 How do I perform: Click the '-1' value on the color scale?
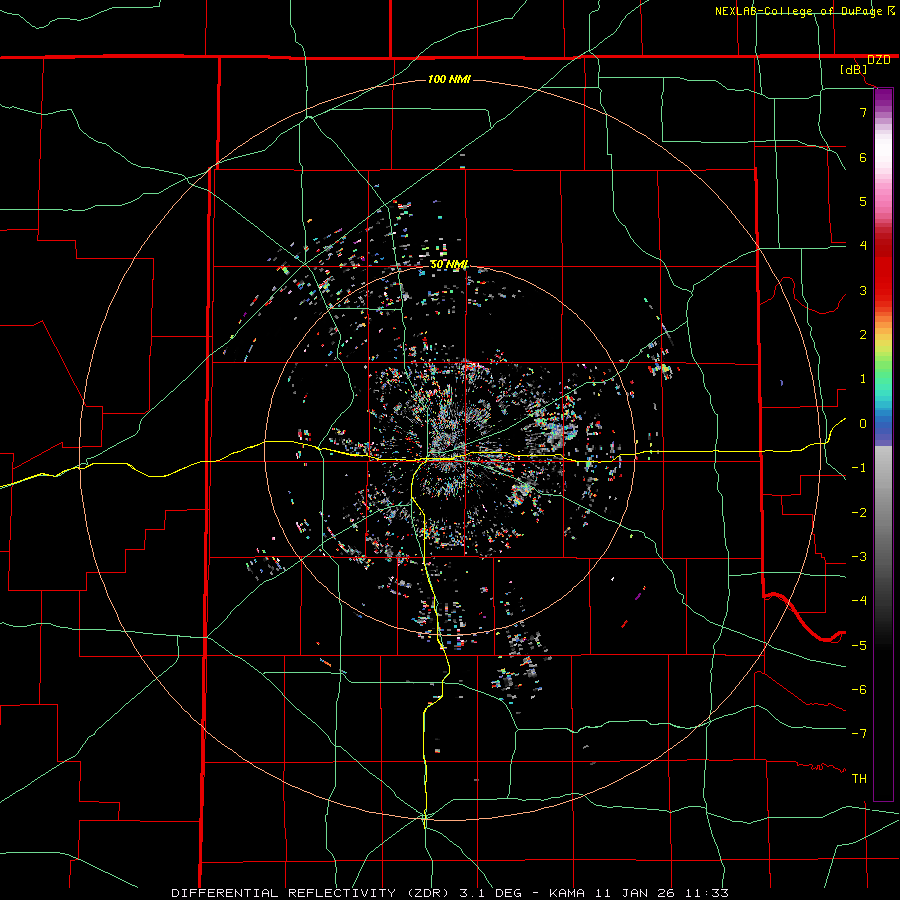pyautogui.click(x=859, y=468)
